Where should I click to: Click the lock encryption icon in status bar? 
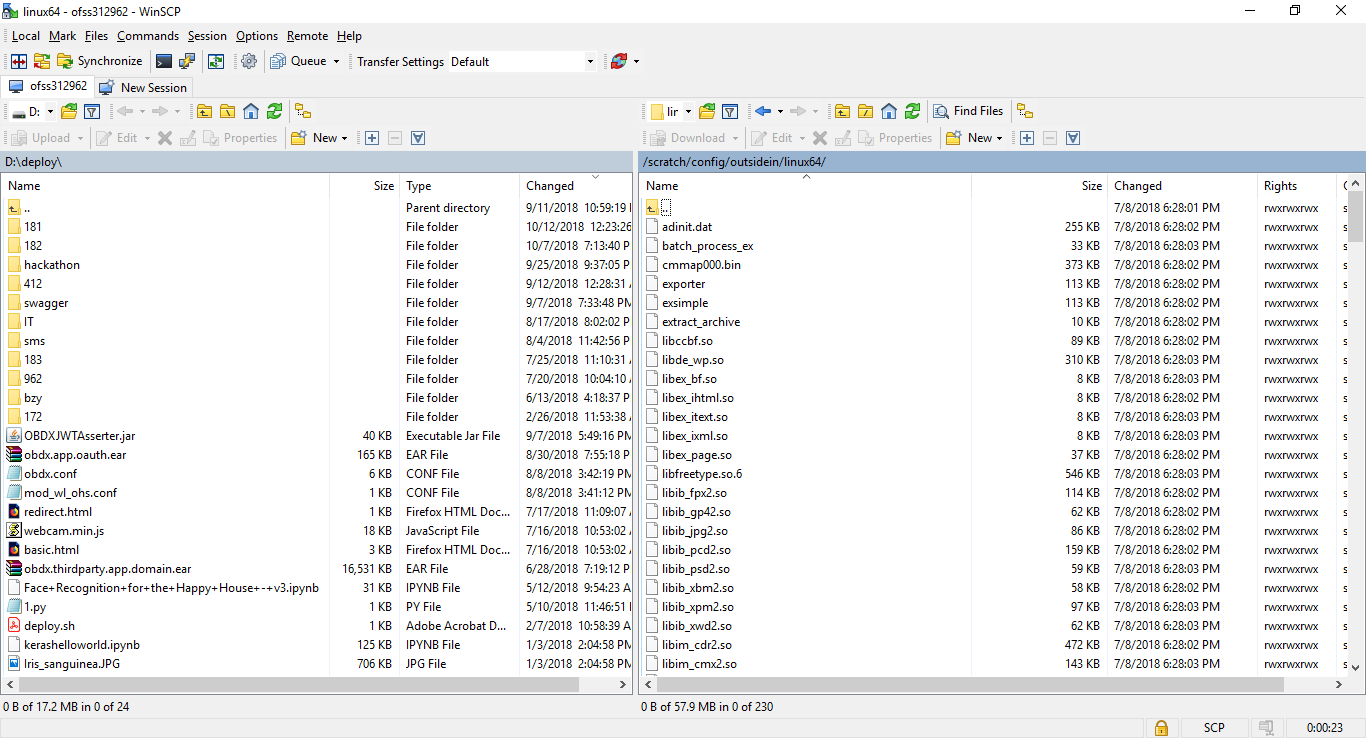point(1161,728)
